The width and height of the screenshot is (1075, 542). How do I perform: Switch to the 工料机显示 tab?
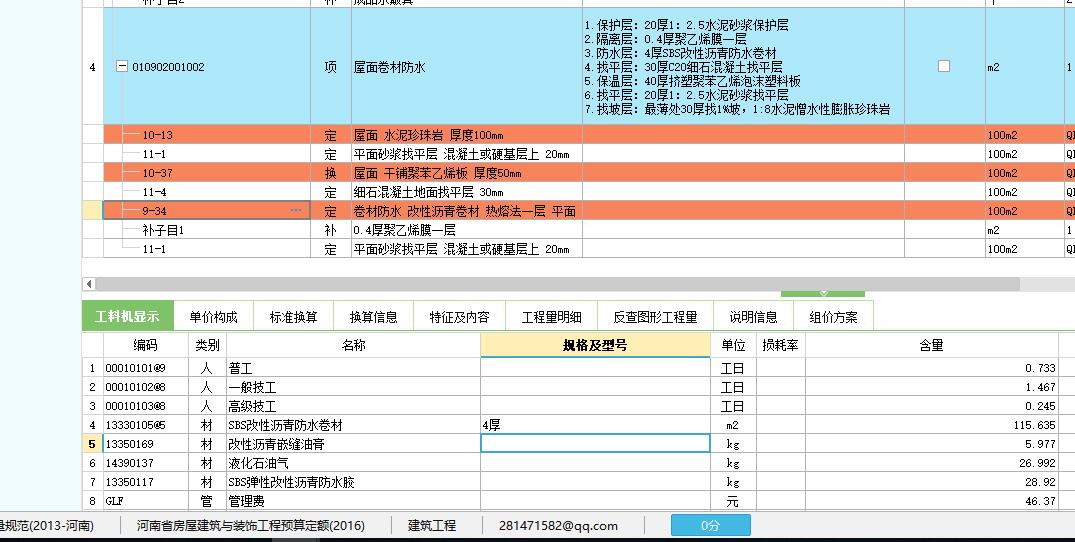(x=128, y=317)
